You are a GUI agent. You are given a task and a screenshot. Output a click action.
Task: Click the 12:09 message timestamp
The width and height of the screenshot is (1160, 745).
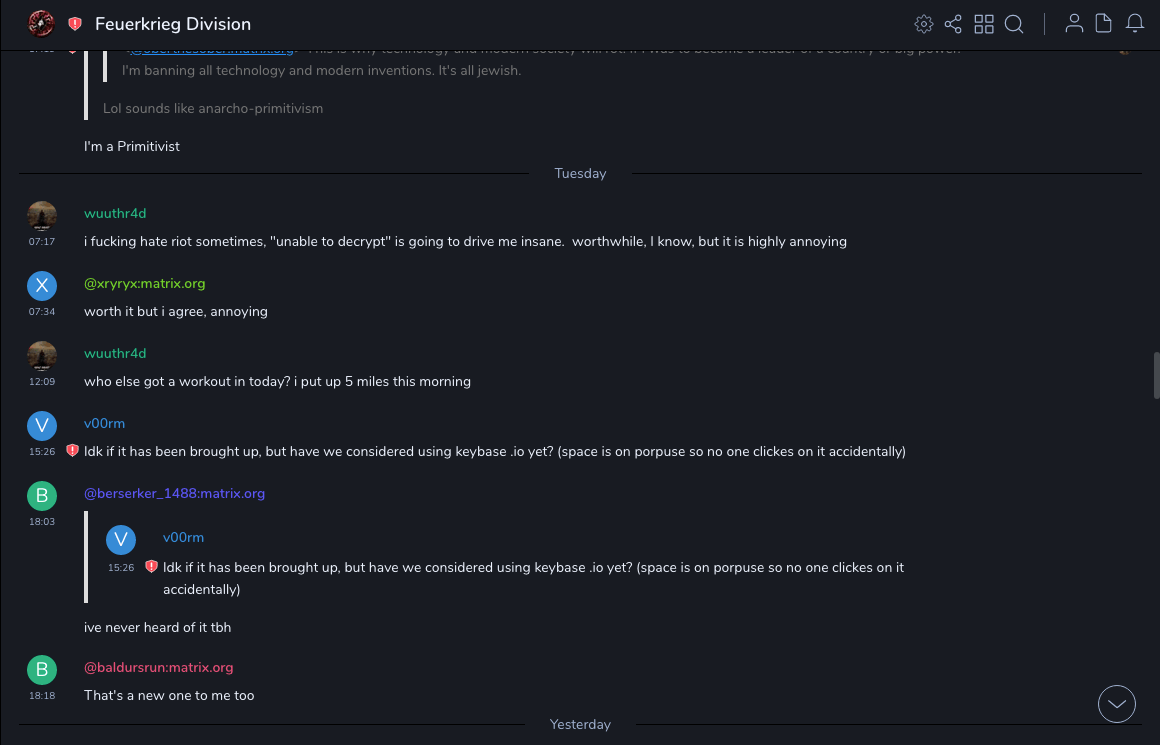click(42, 382)
